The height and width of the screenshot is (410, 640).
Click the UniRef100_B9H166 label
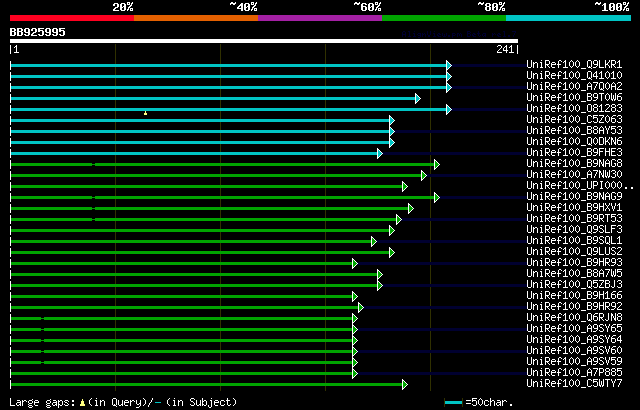(574, 296)
